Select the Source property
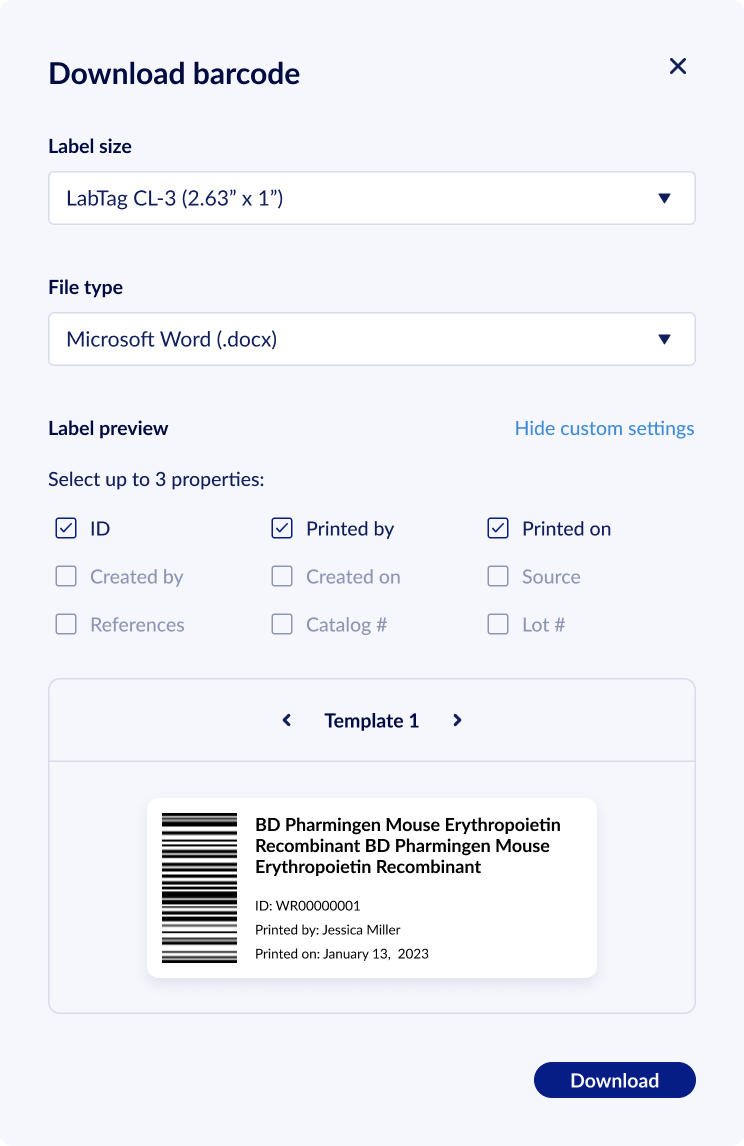The height and width of the screenshot is (1146, 744). pyautogui.click(x=498, y=576)
